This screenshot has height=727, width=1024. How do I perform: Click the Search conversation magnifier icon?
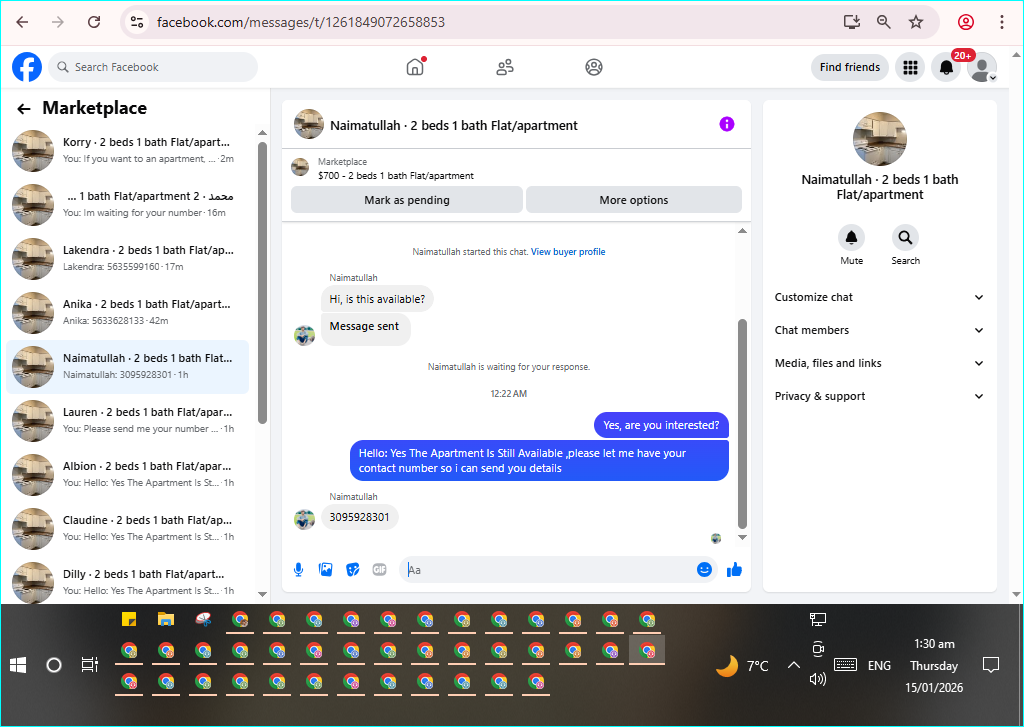point(905,238)
